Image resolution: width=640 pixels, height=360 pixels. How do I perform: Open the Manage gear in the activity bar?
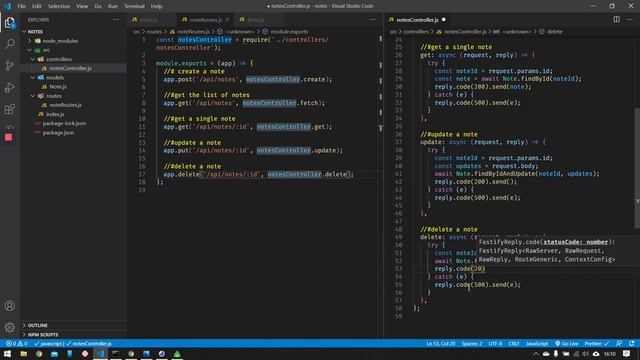point(9,327)
